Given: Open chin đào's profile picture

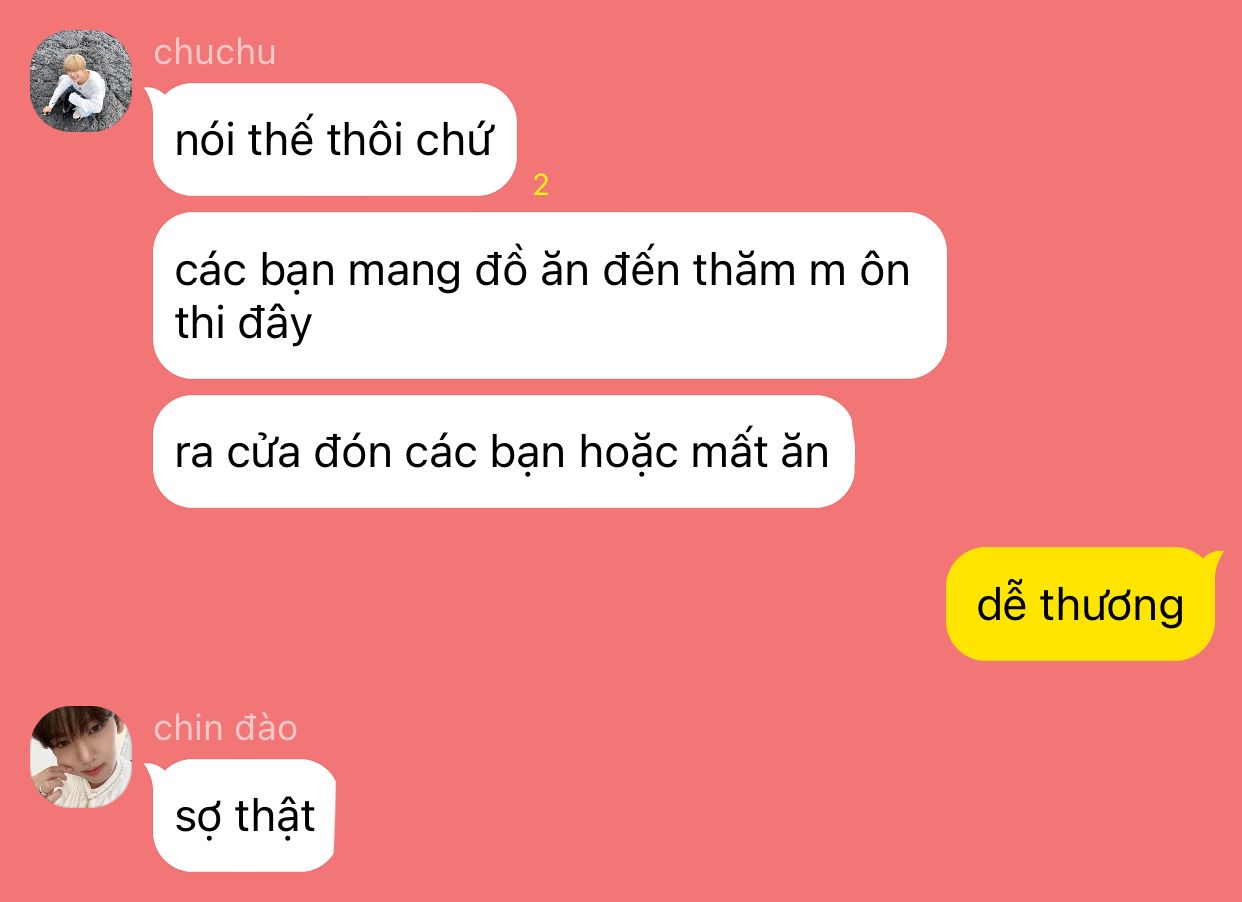Looking at the screenshot, I should click(x=81, y=757).
